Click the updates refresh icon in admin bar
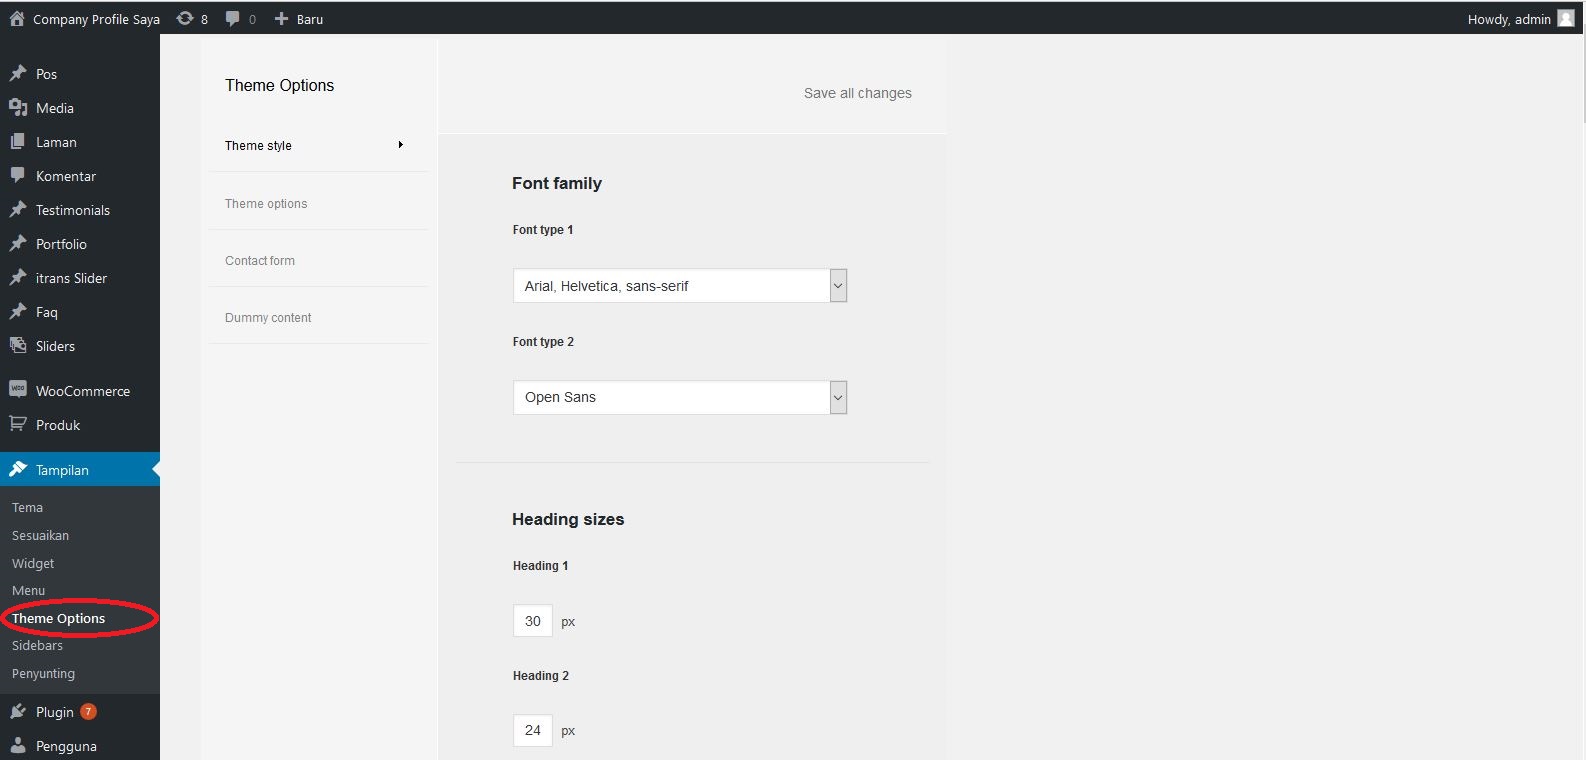 pyautogui.click(x=185, y=18)
